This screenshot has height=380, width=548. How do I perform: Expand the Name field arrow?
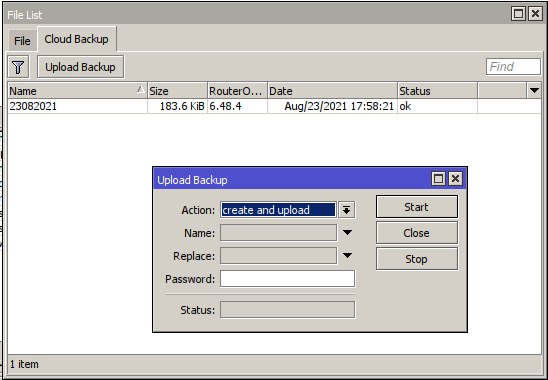pos(347,233)
